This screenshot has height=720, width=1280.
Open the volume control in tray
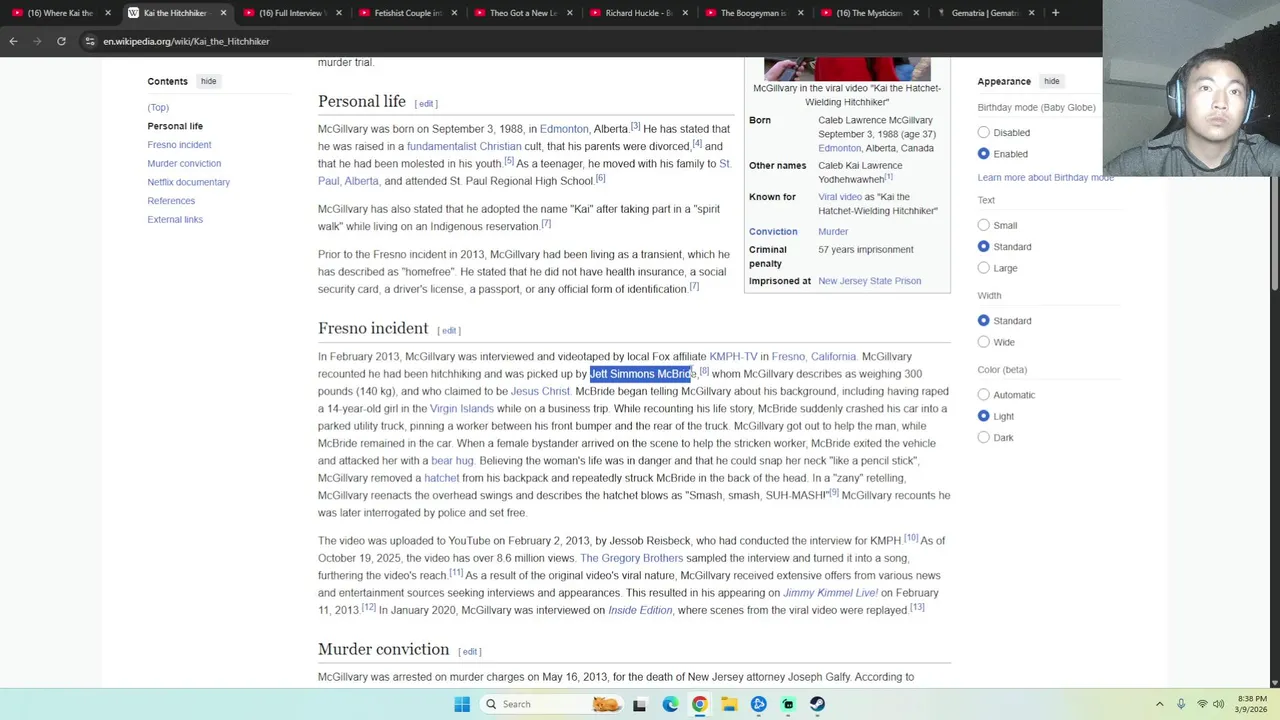(x=1219, y=704)
